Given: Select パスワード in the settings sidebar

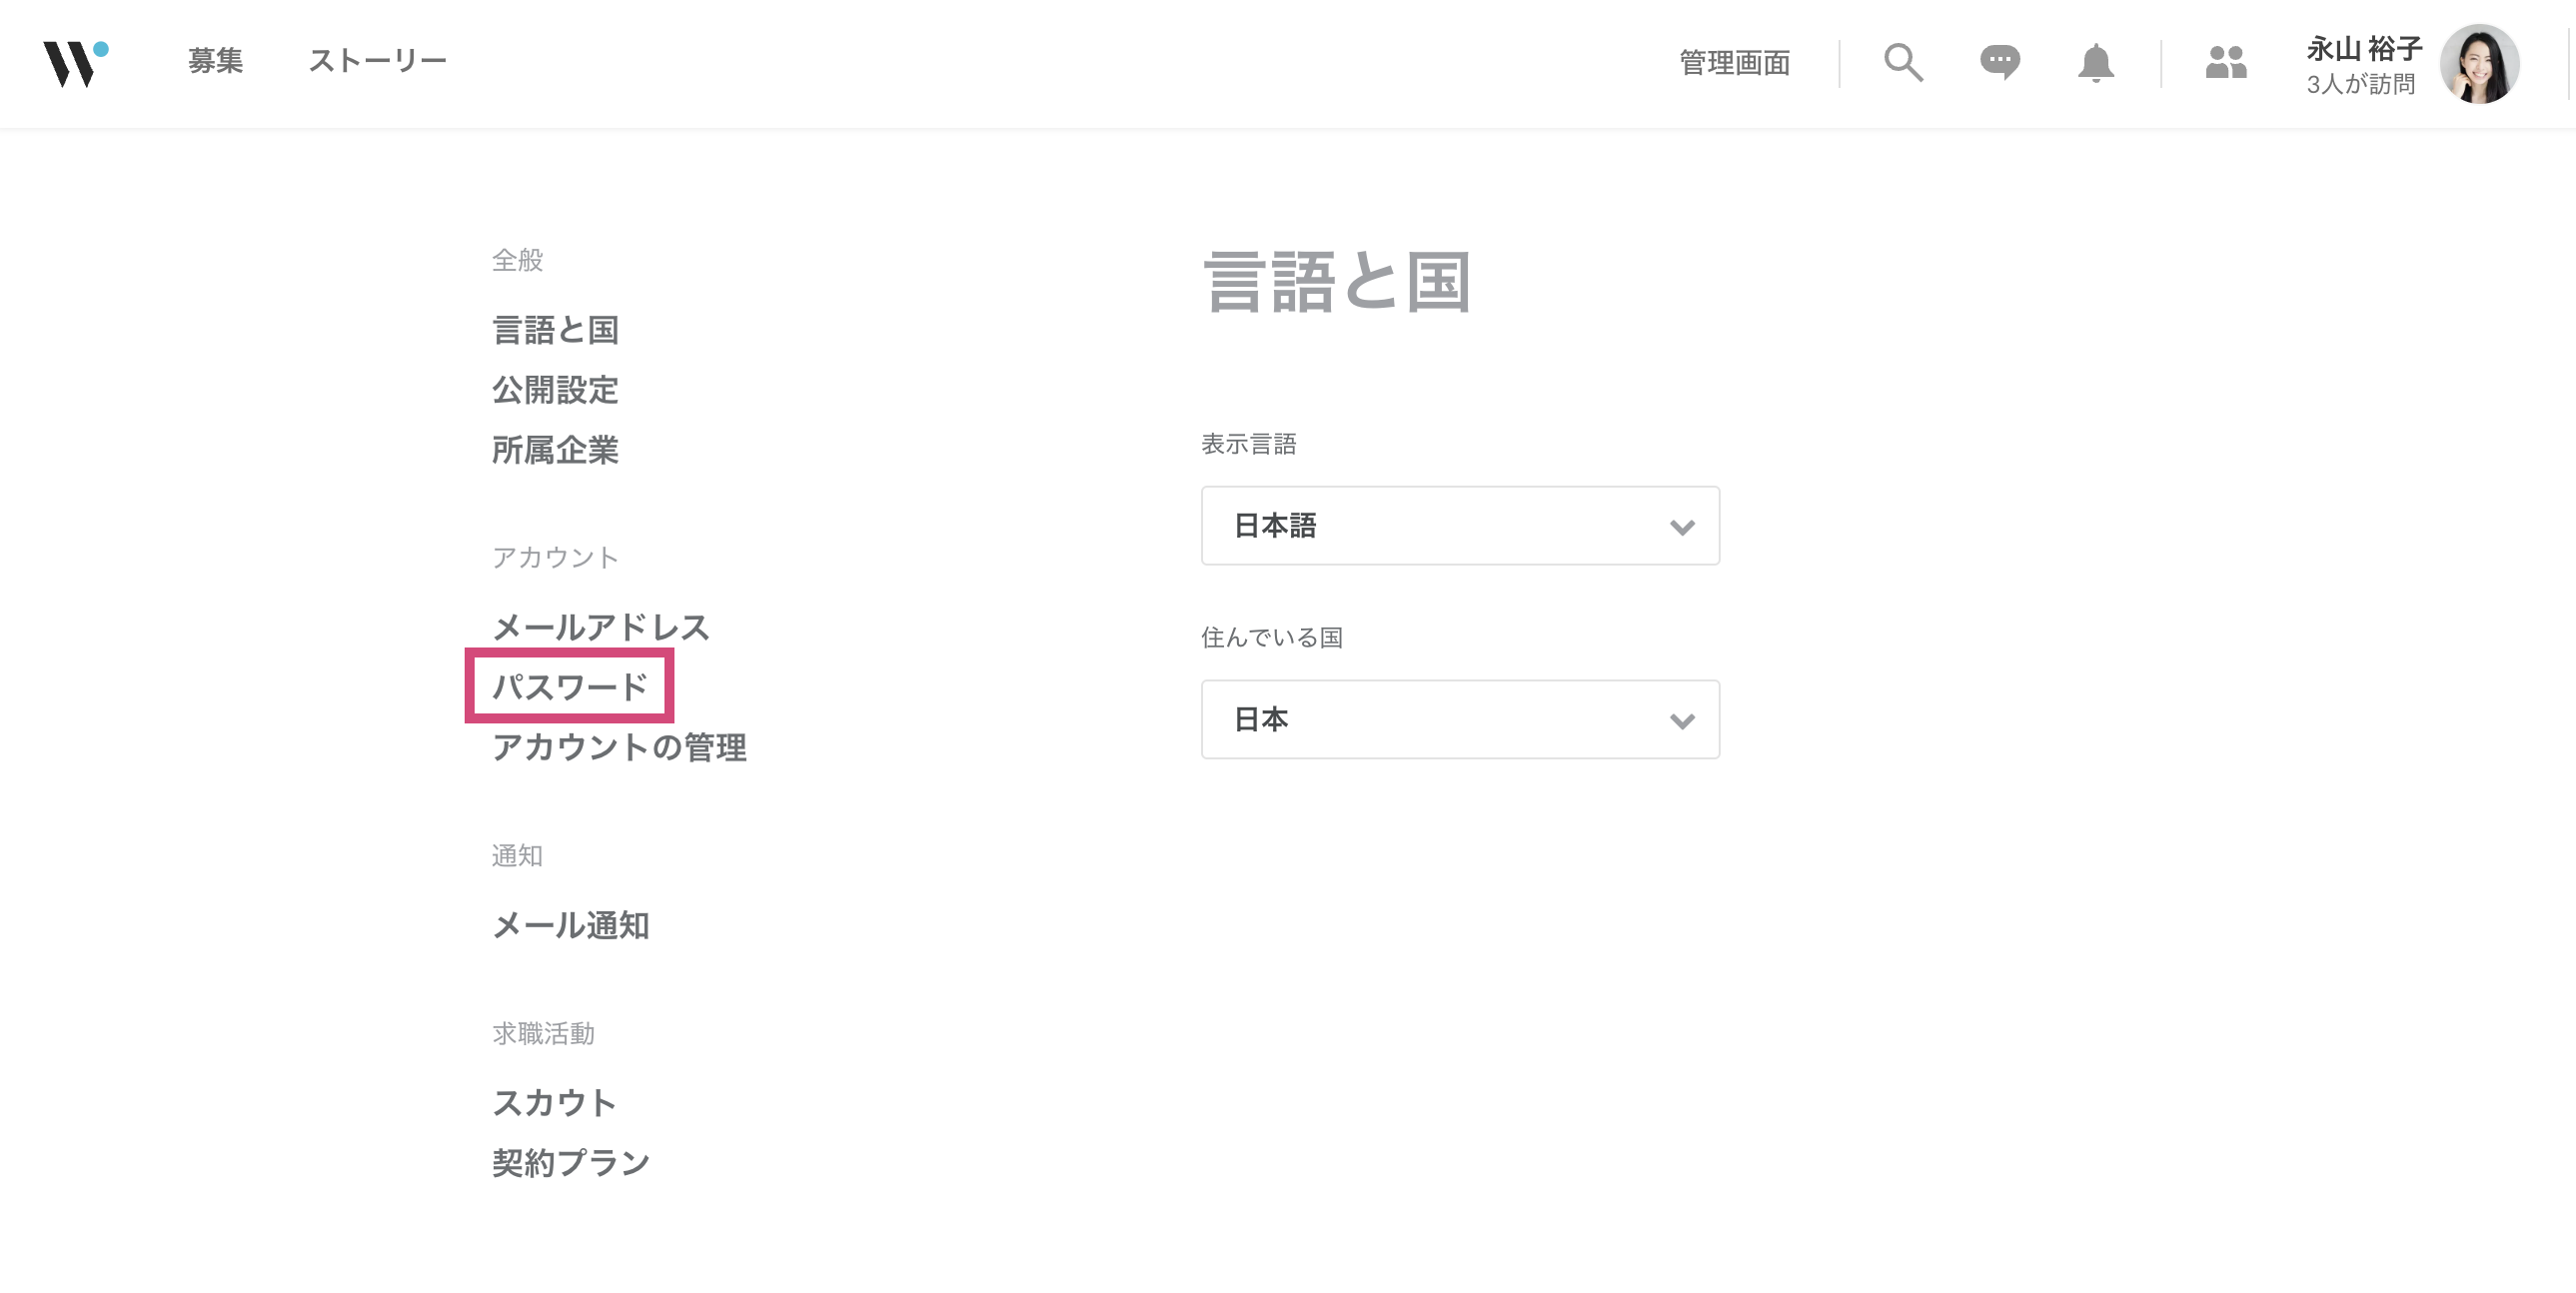Looking at the screenshot, I should coord(570,687).
